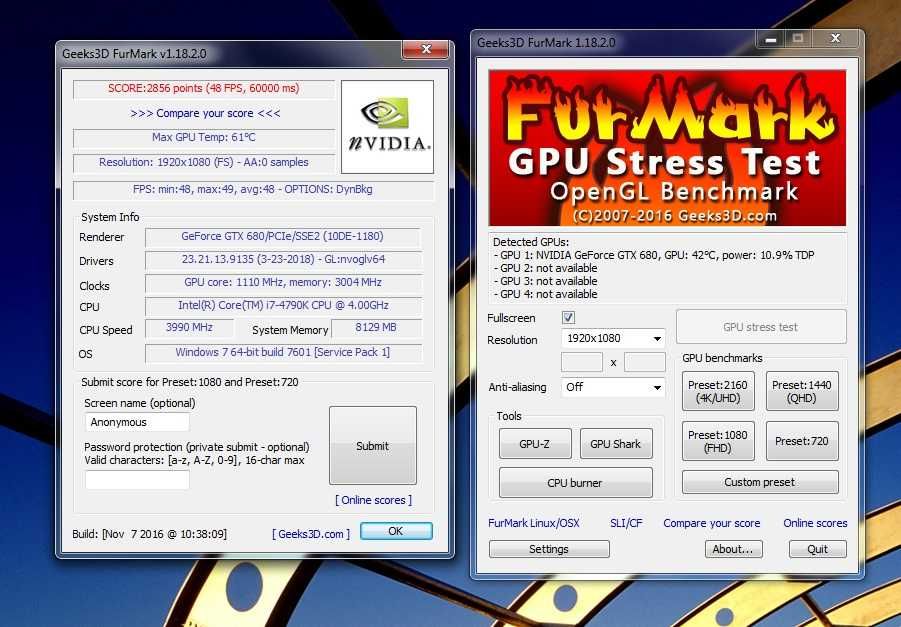
Task: Open the GPU-Z tool
Action: click(x=535, y=444)
